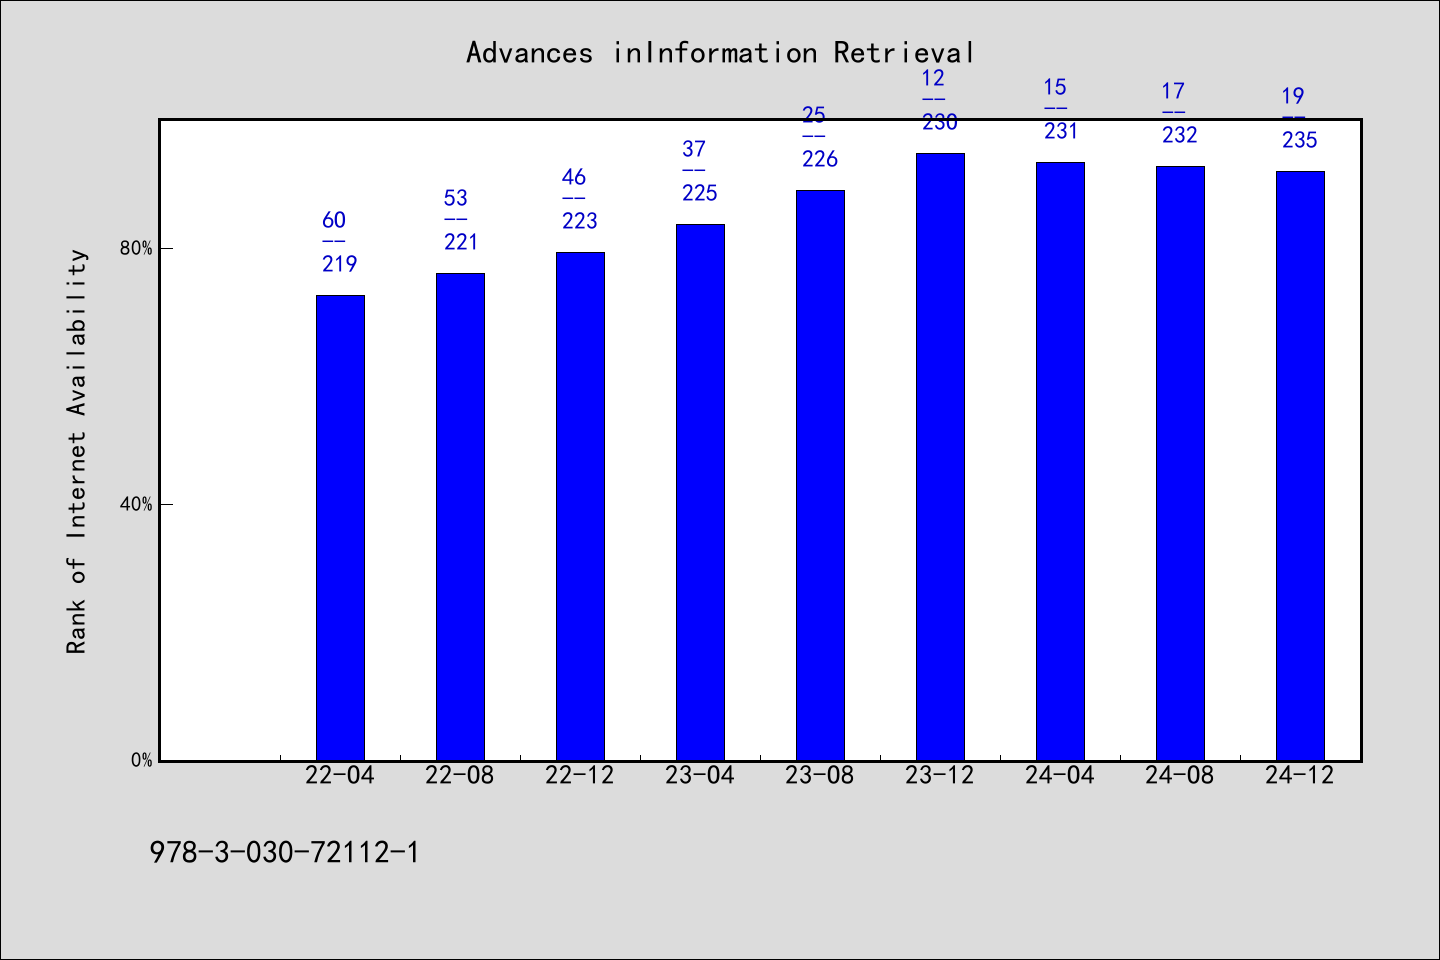The image size is (1440, 960).
Task: Click the rank value 60 above 22-04
Action: coord(334,221)
